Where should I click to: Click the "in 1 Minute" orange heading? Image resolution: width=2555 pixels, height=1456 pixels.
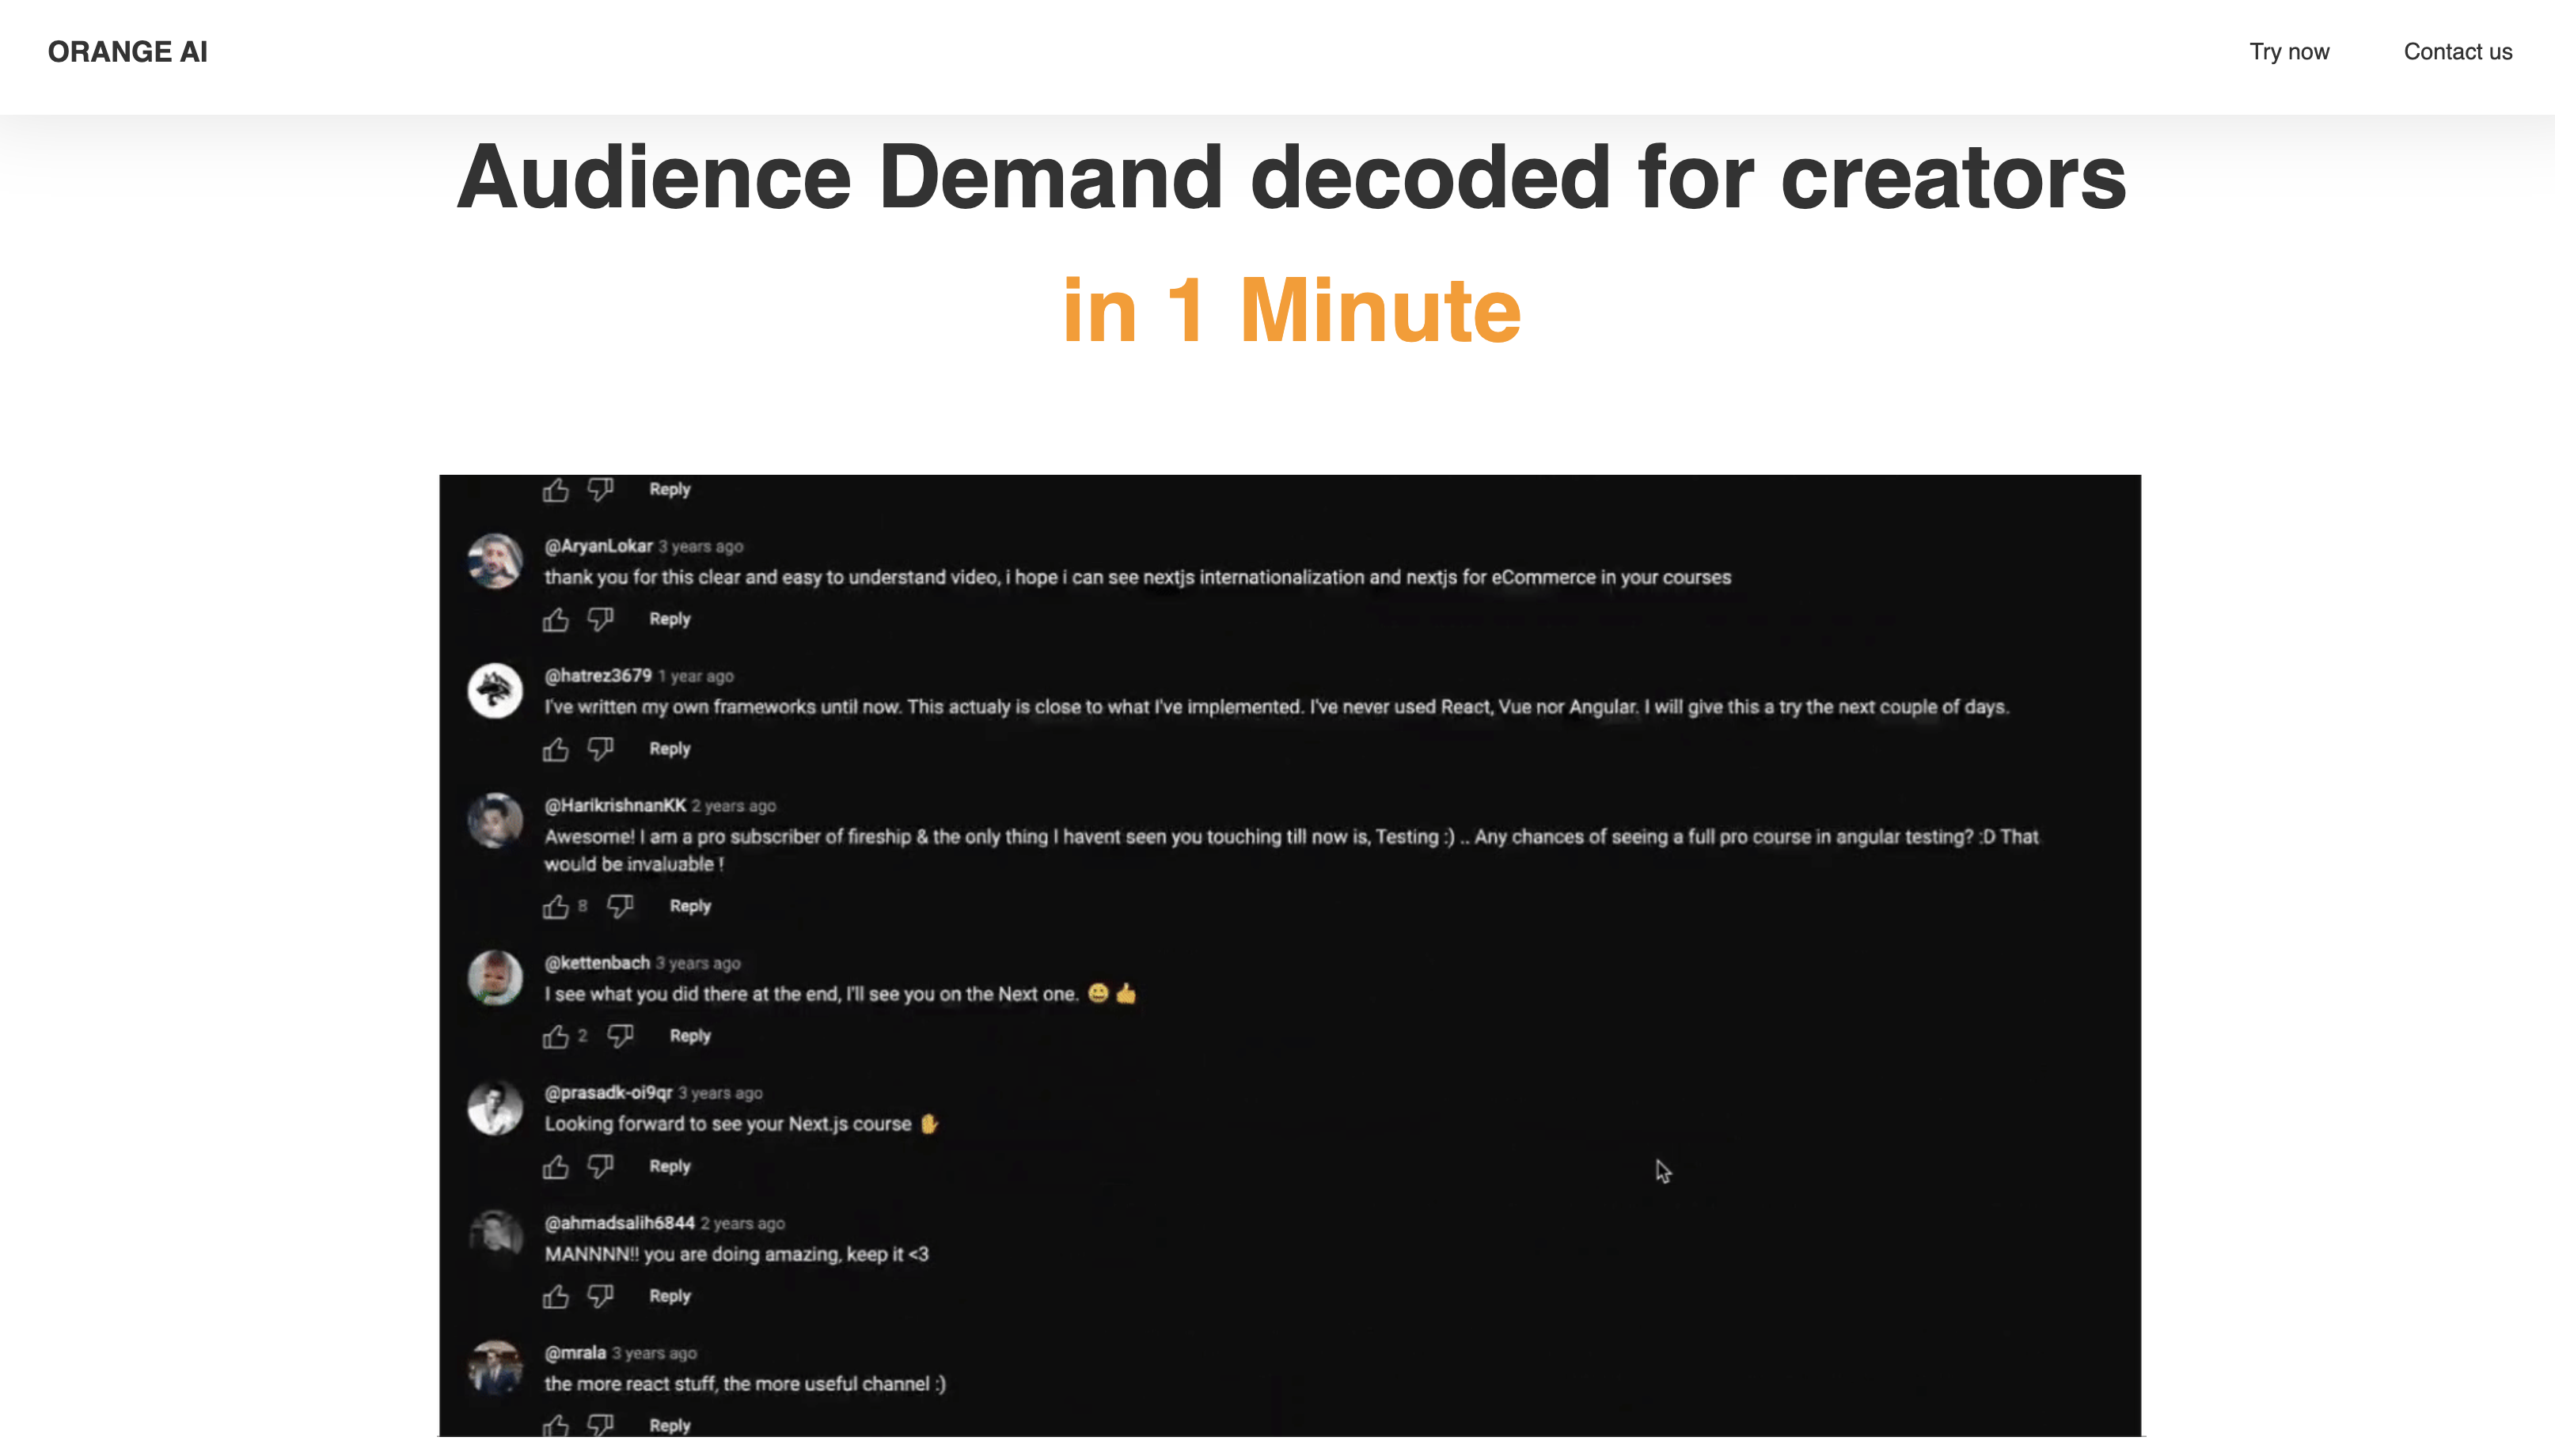[1291, 310]
